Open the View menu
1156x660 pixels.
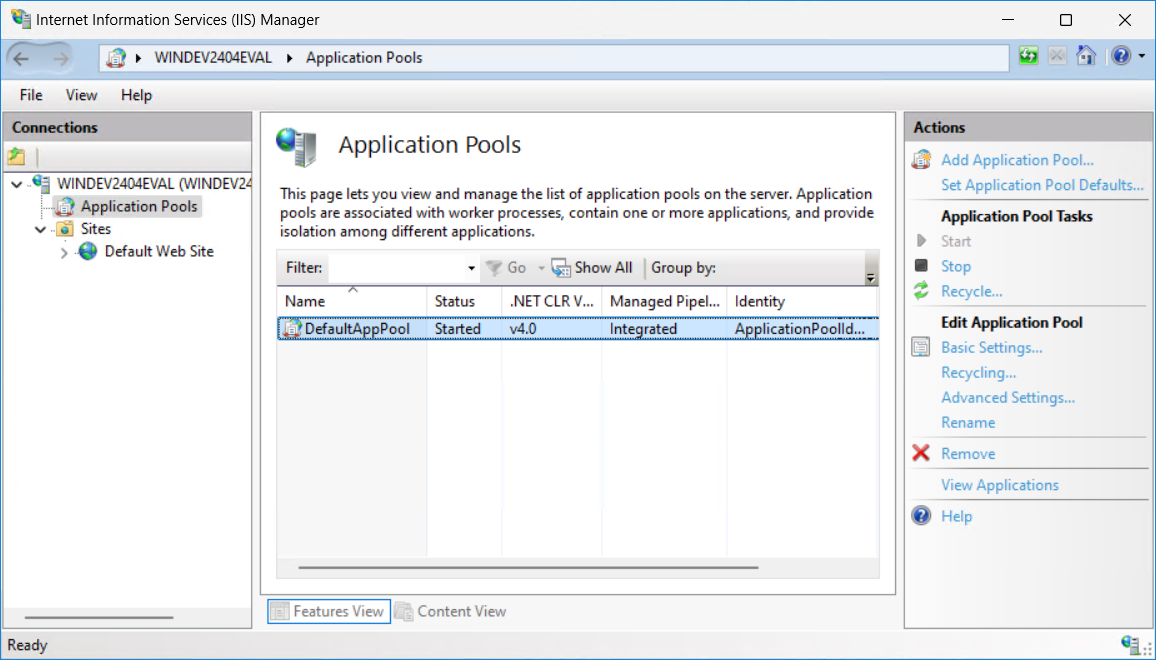click(x=81, y=95)
